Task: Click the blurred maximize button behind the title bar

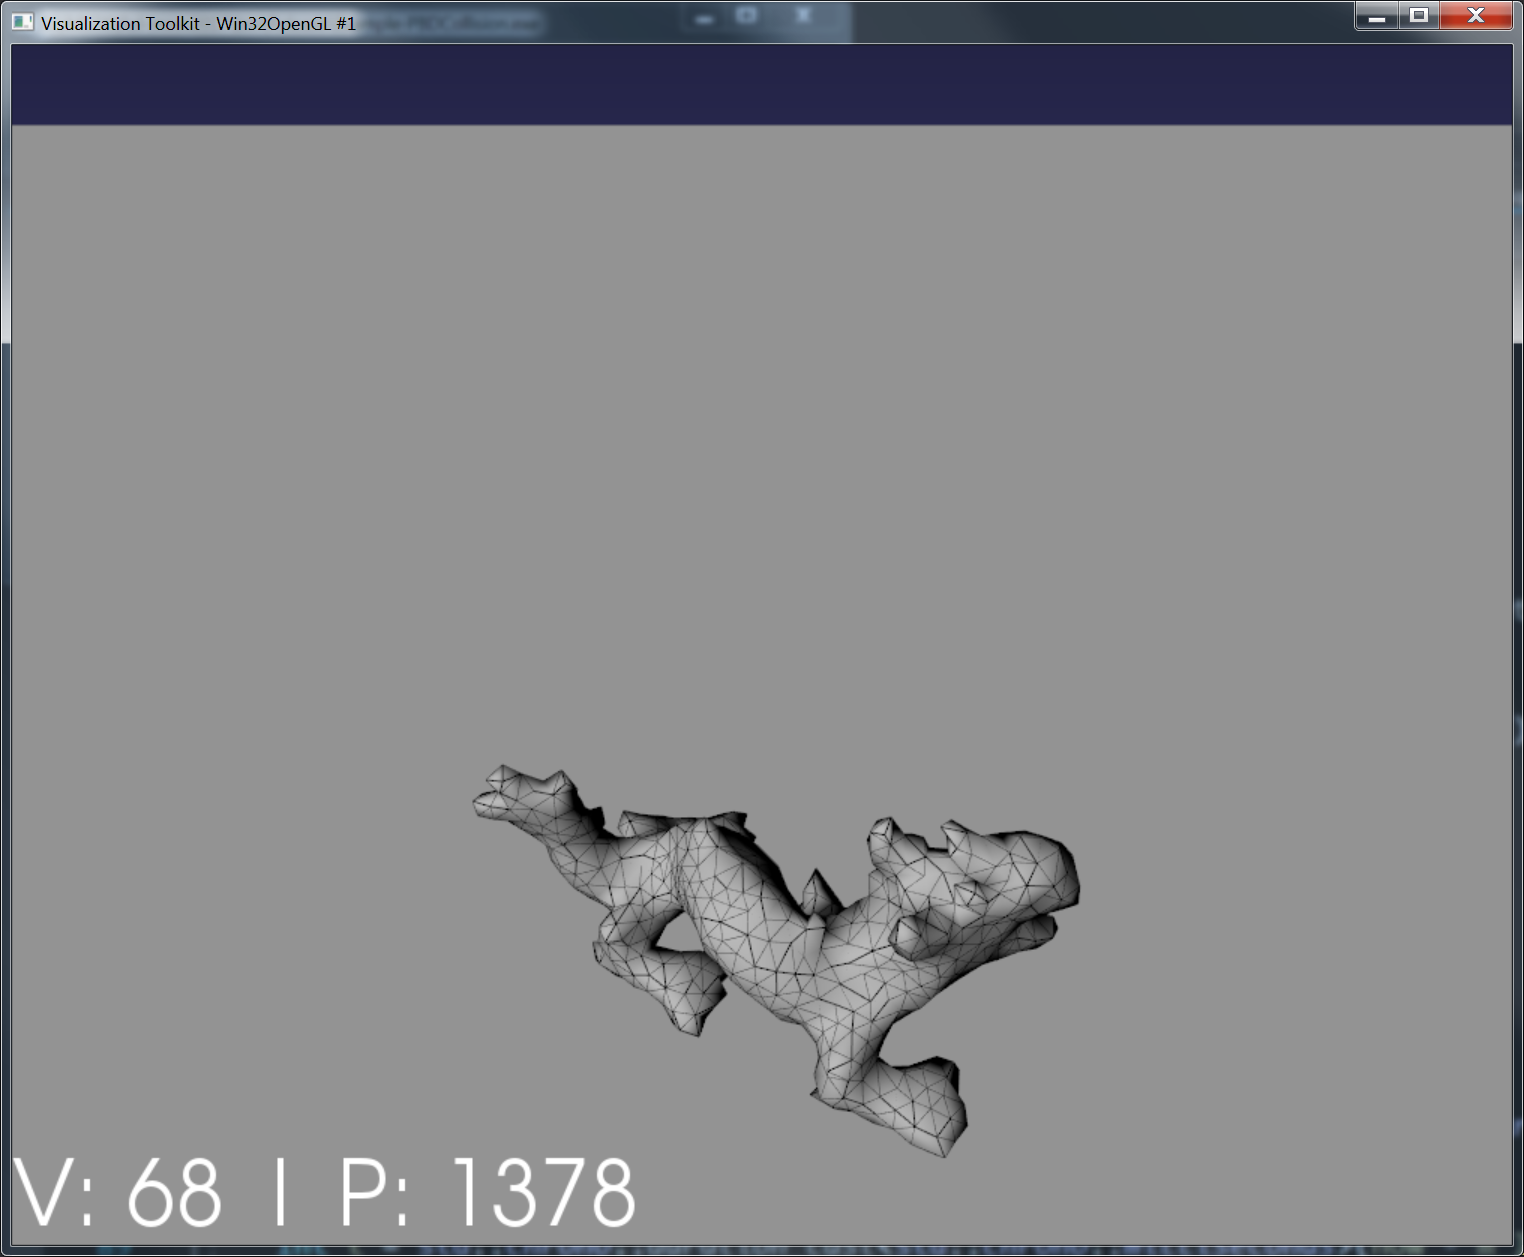Action: click(746, 16)
